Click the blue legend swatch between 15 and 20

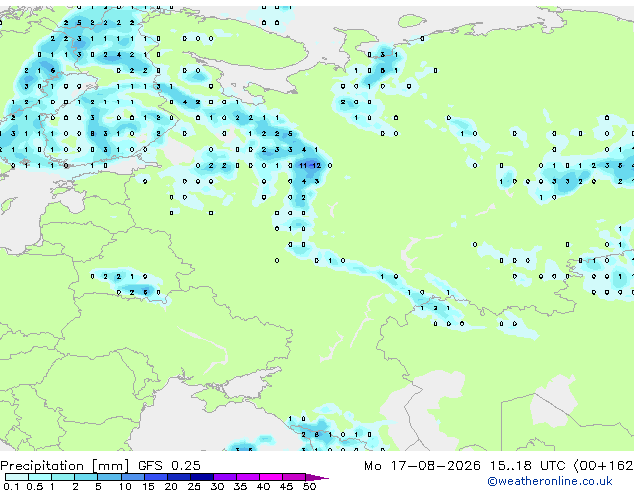(155, 477)
